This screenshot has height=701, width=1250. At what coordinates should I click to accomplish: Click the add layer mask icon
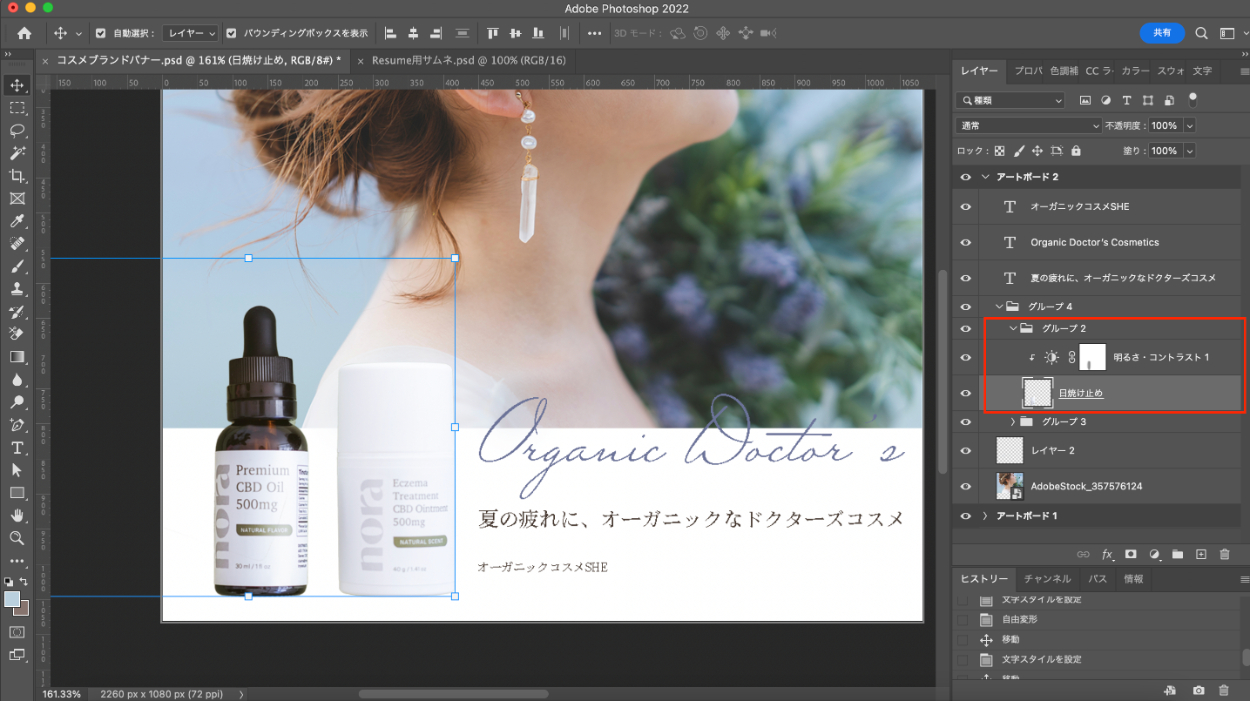[x=1130, y=554]
